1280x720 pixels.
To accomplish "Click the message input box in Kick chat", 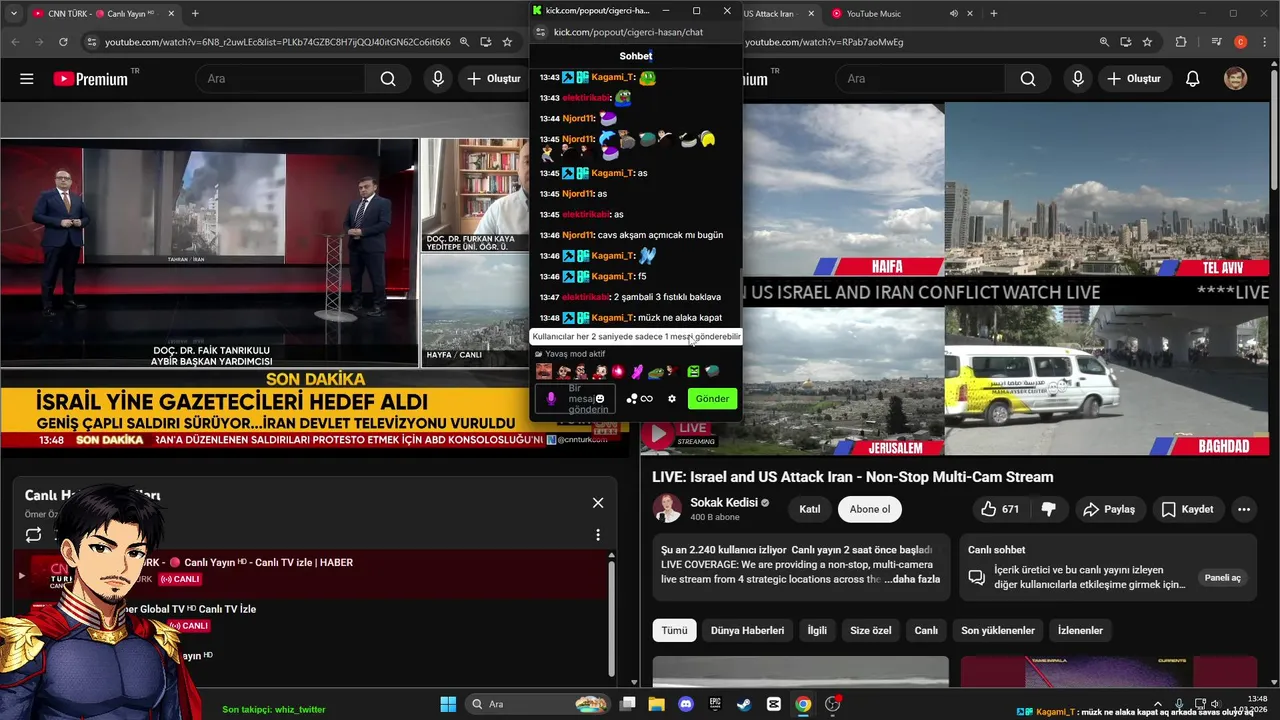I will 574,399.
